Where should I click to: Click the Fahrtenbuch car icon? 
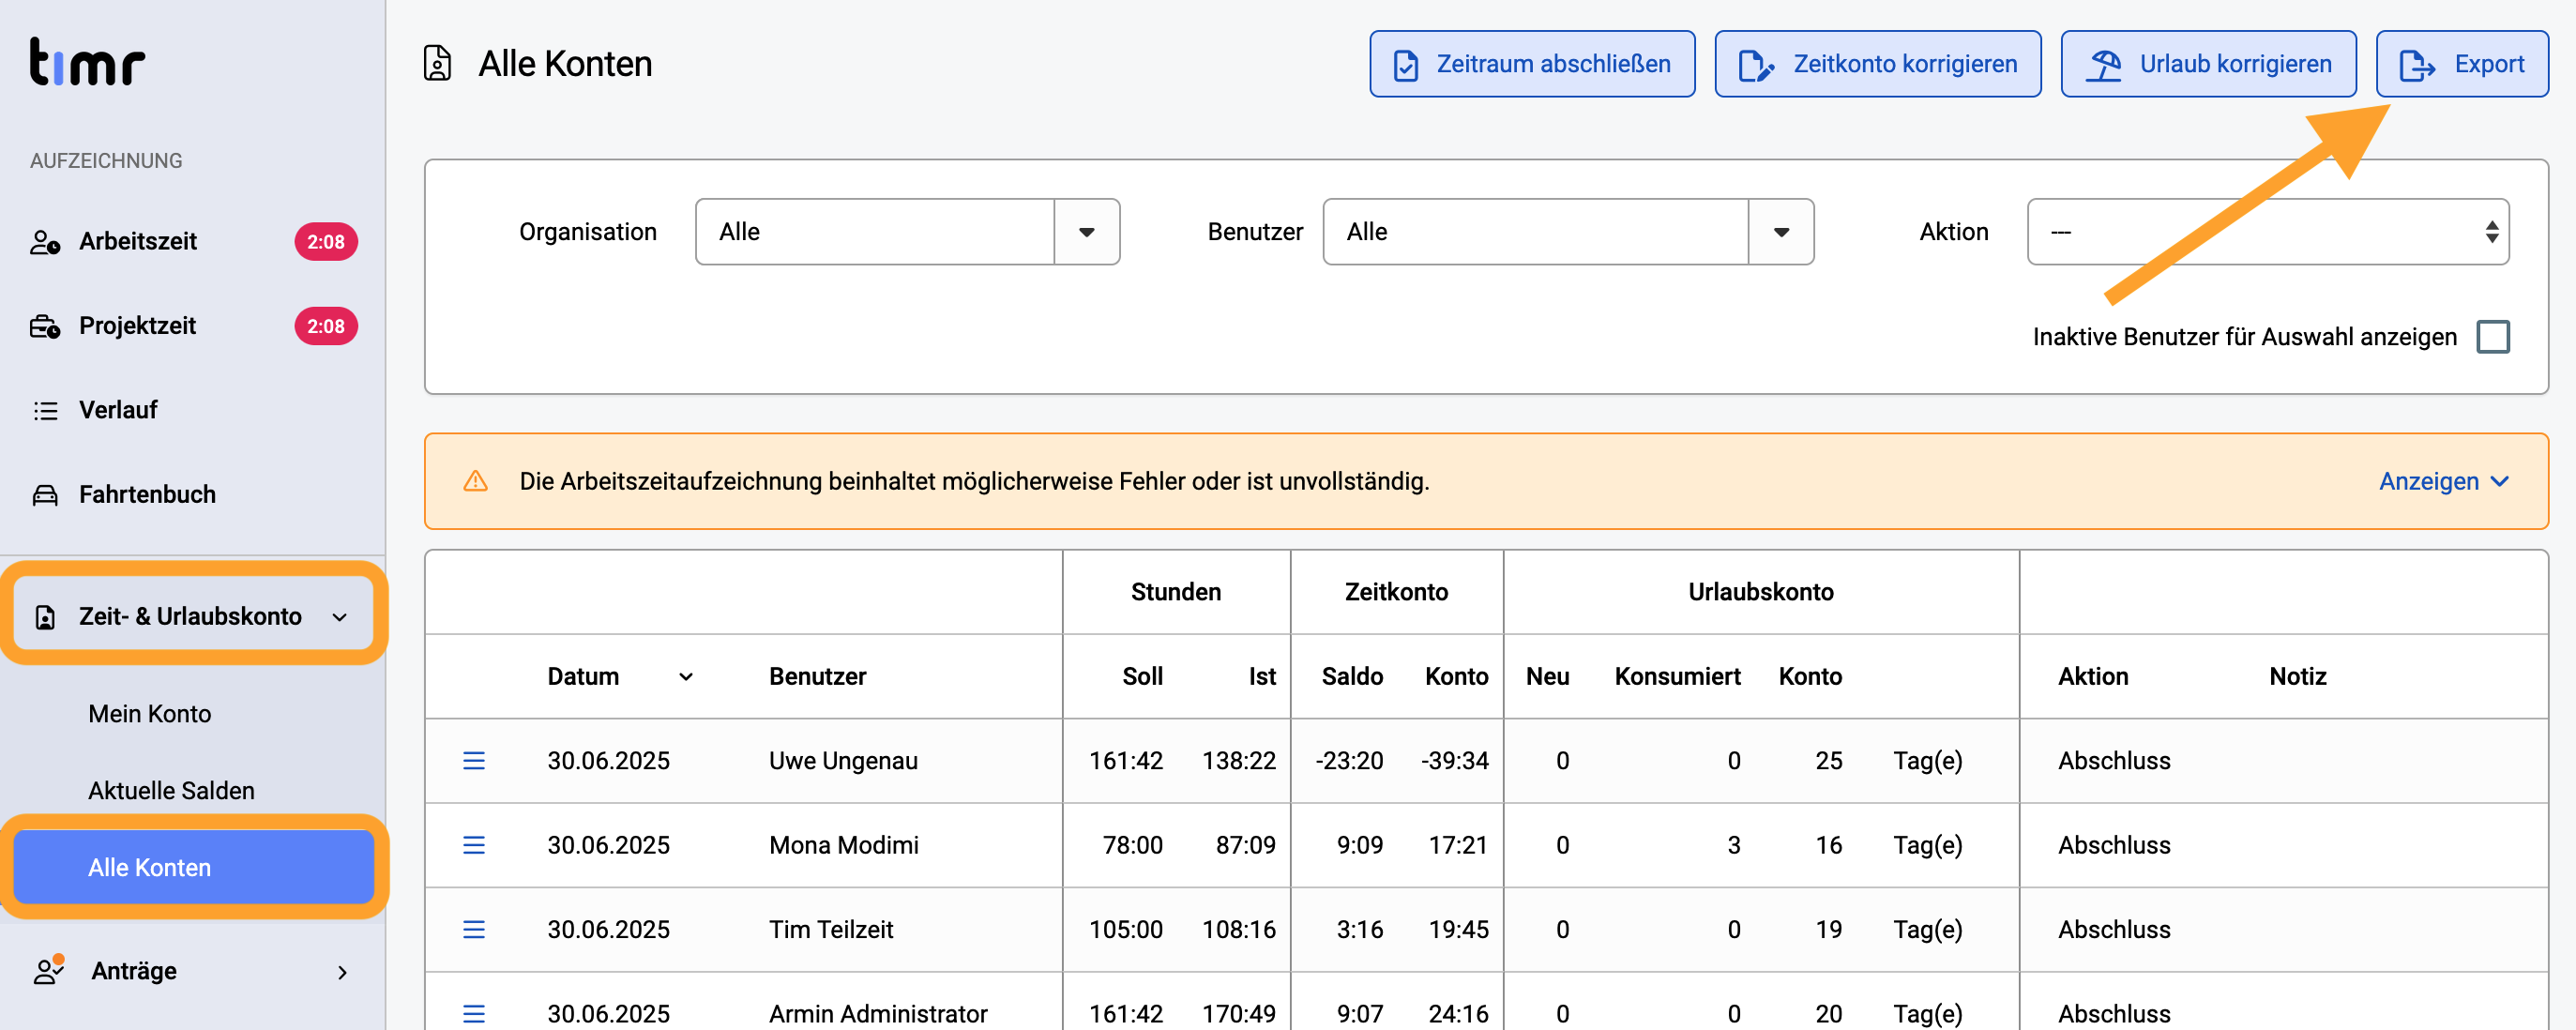(45, 495)
